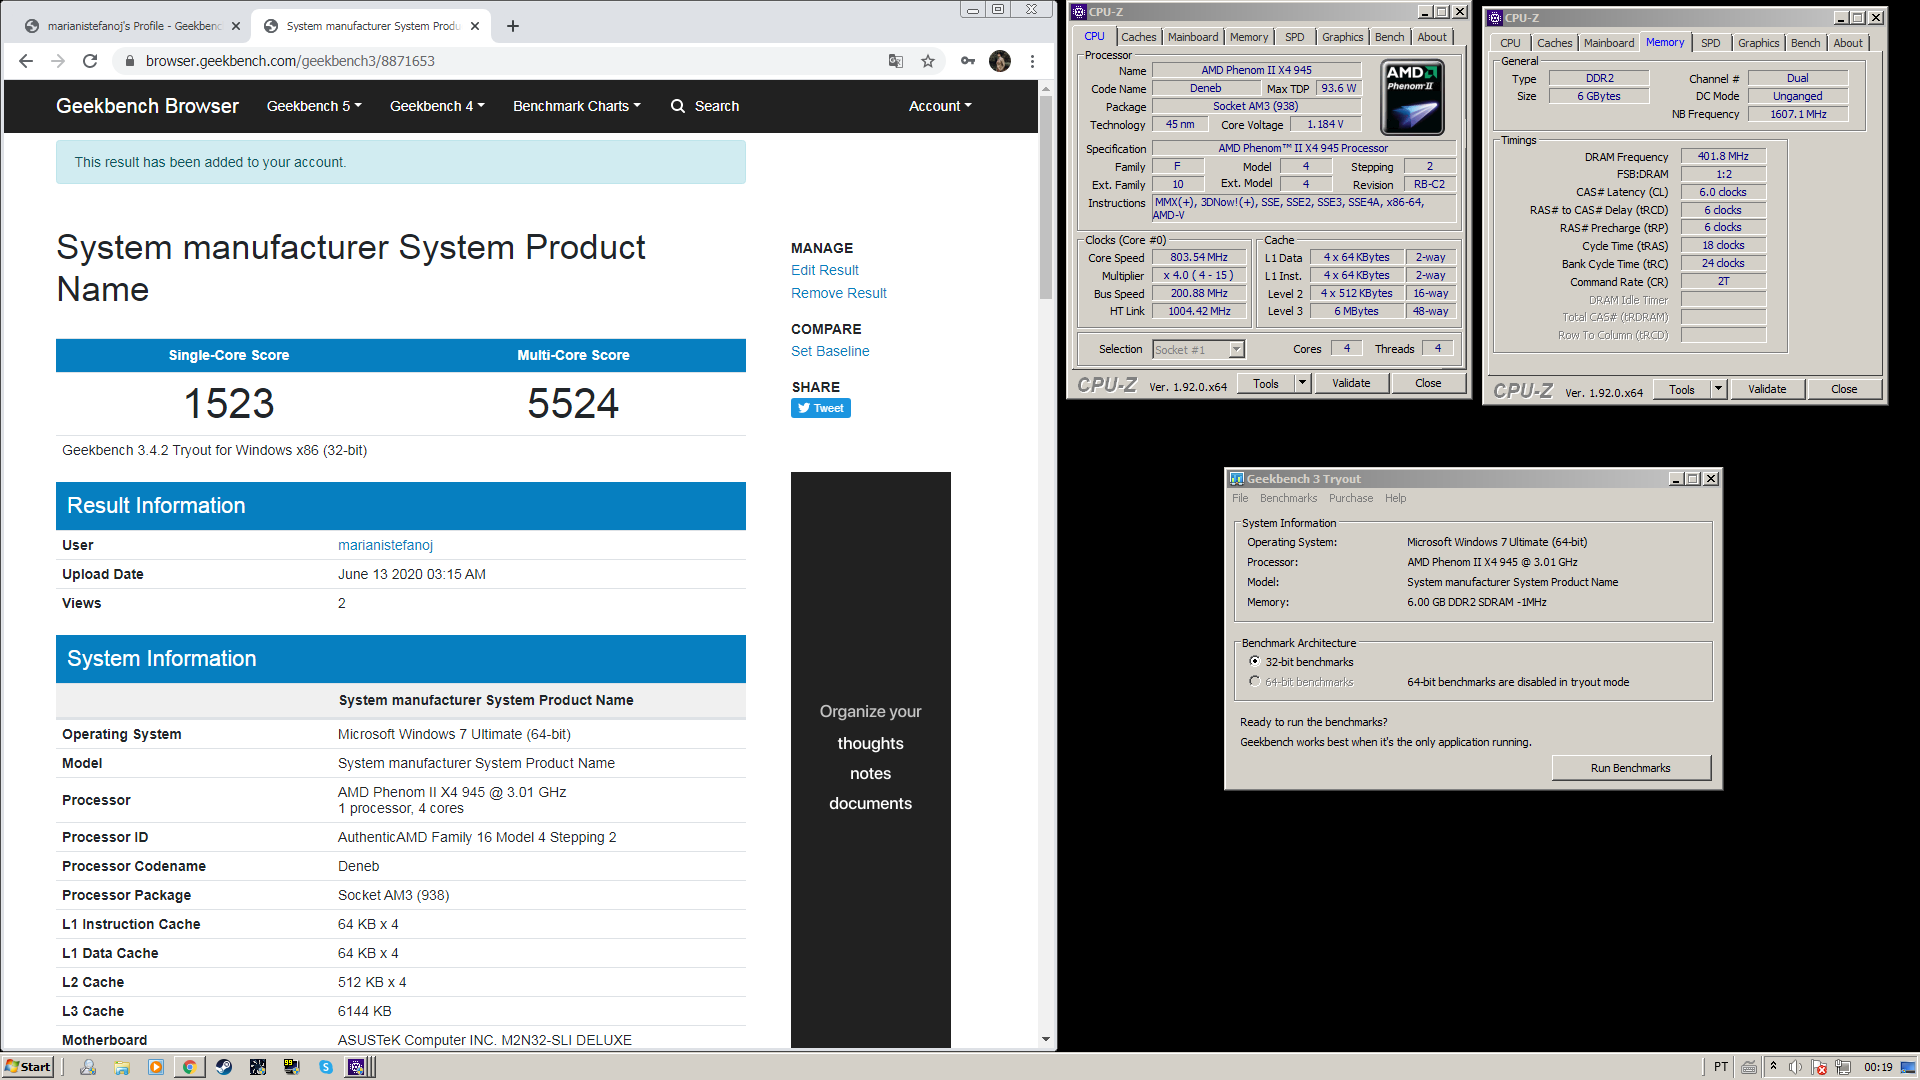Viewport: 1920px width, 1080px height.
Task: Click the PT language indicator
Action: pos(1721,1067)
